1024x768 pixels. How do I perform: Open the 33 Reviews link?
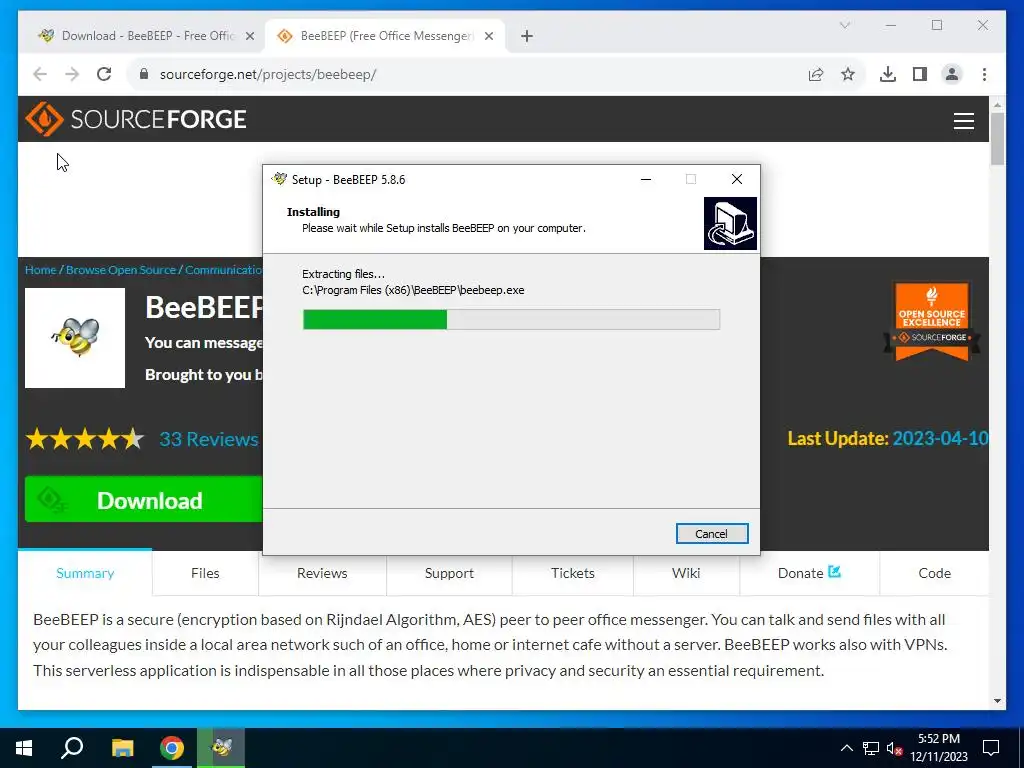click(209, 439)
